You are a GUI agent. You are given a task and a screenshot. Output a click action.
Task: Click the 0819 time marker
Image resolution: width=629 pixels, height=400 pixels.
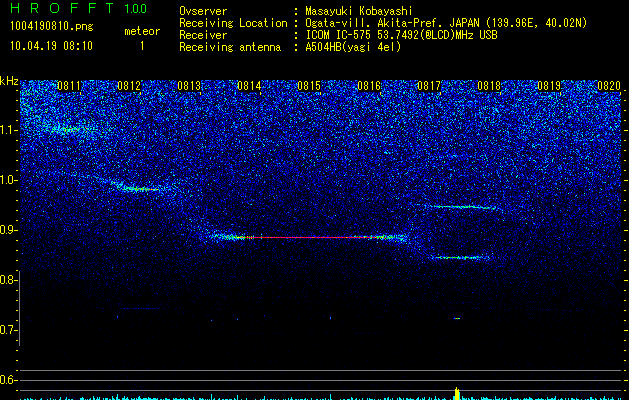(x=549, y=85)
